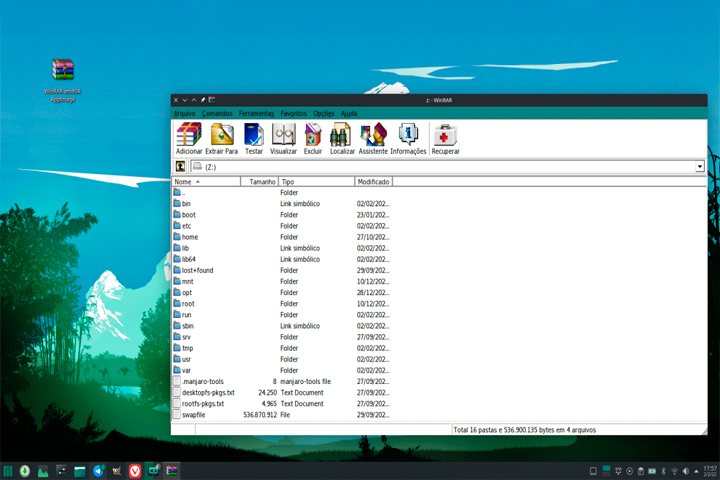Click the Extrair Para toolbar icon

click(221, 138)
